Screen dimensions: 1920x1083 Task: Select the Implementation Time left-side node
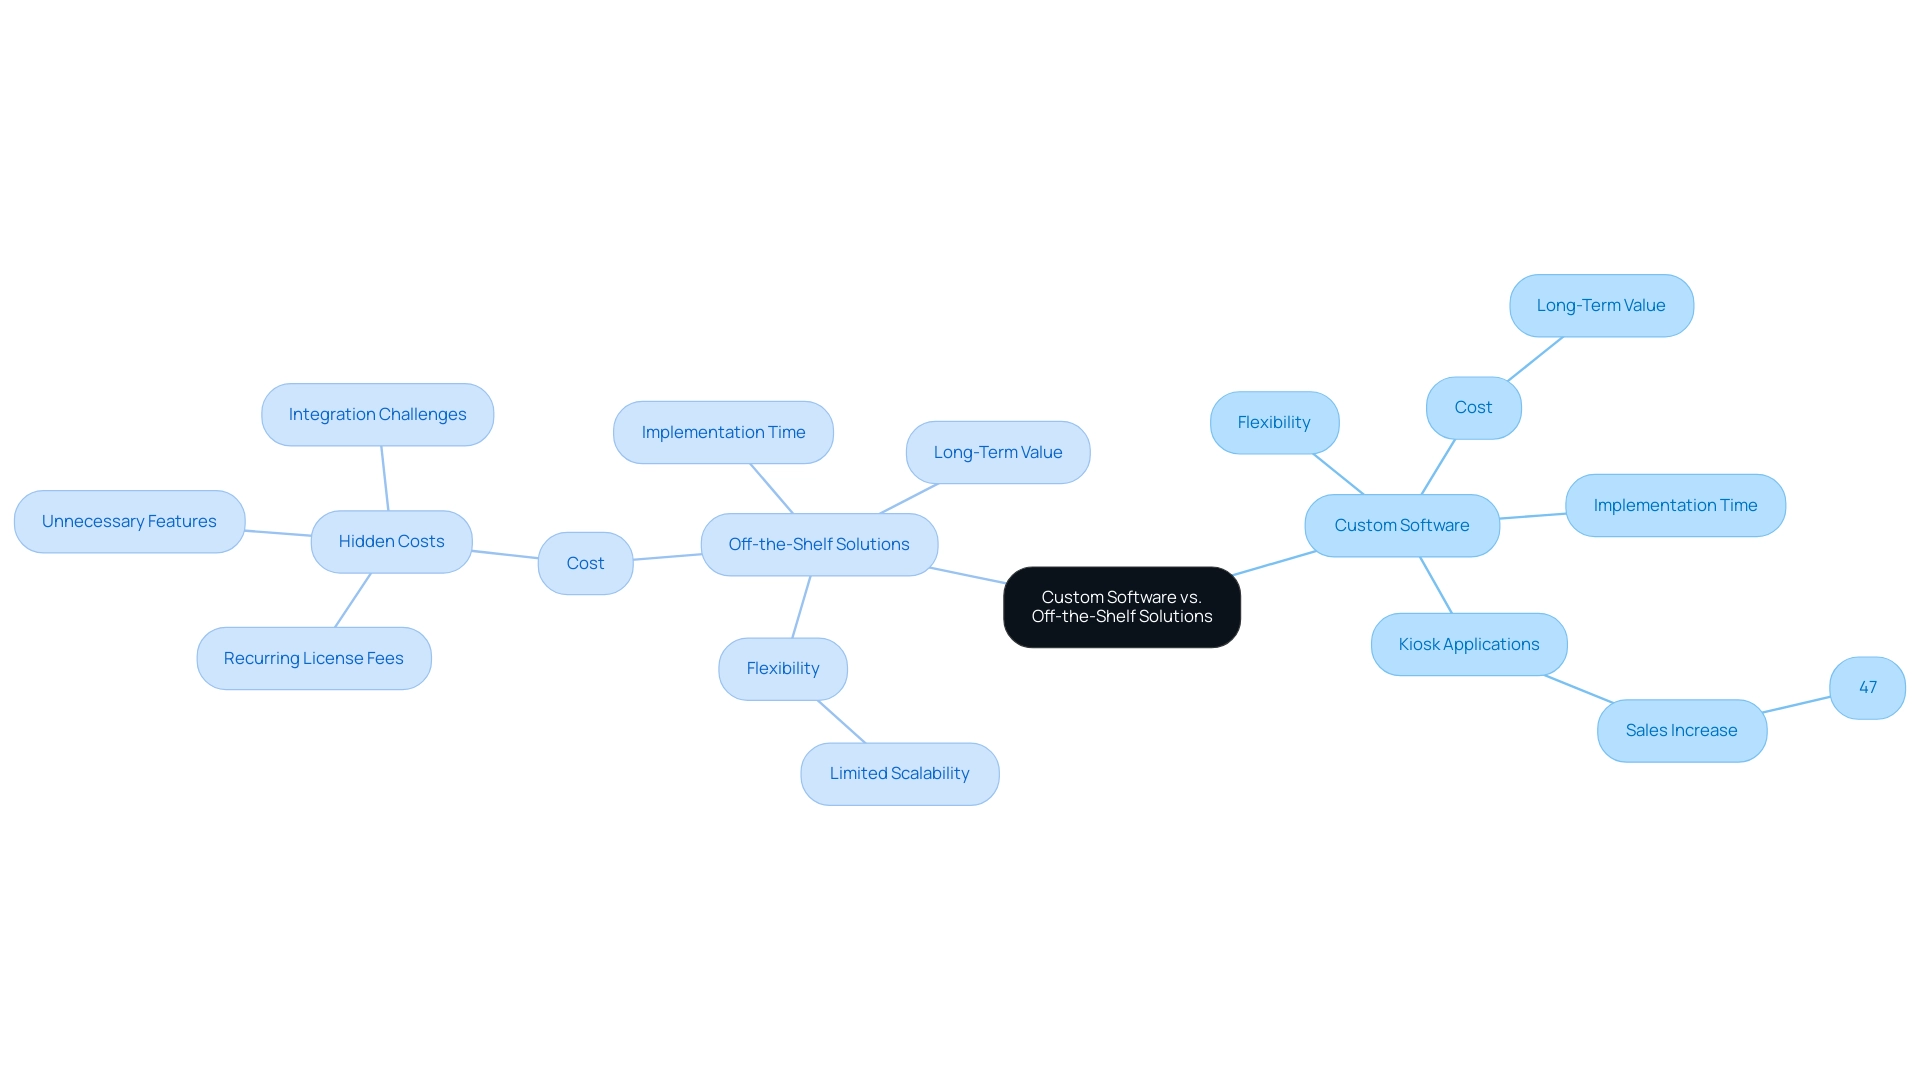pos(723,431)
